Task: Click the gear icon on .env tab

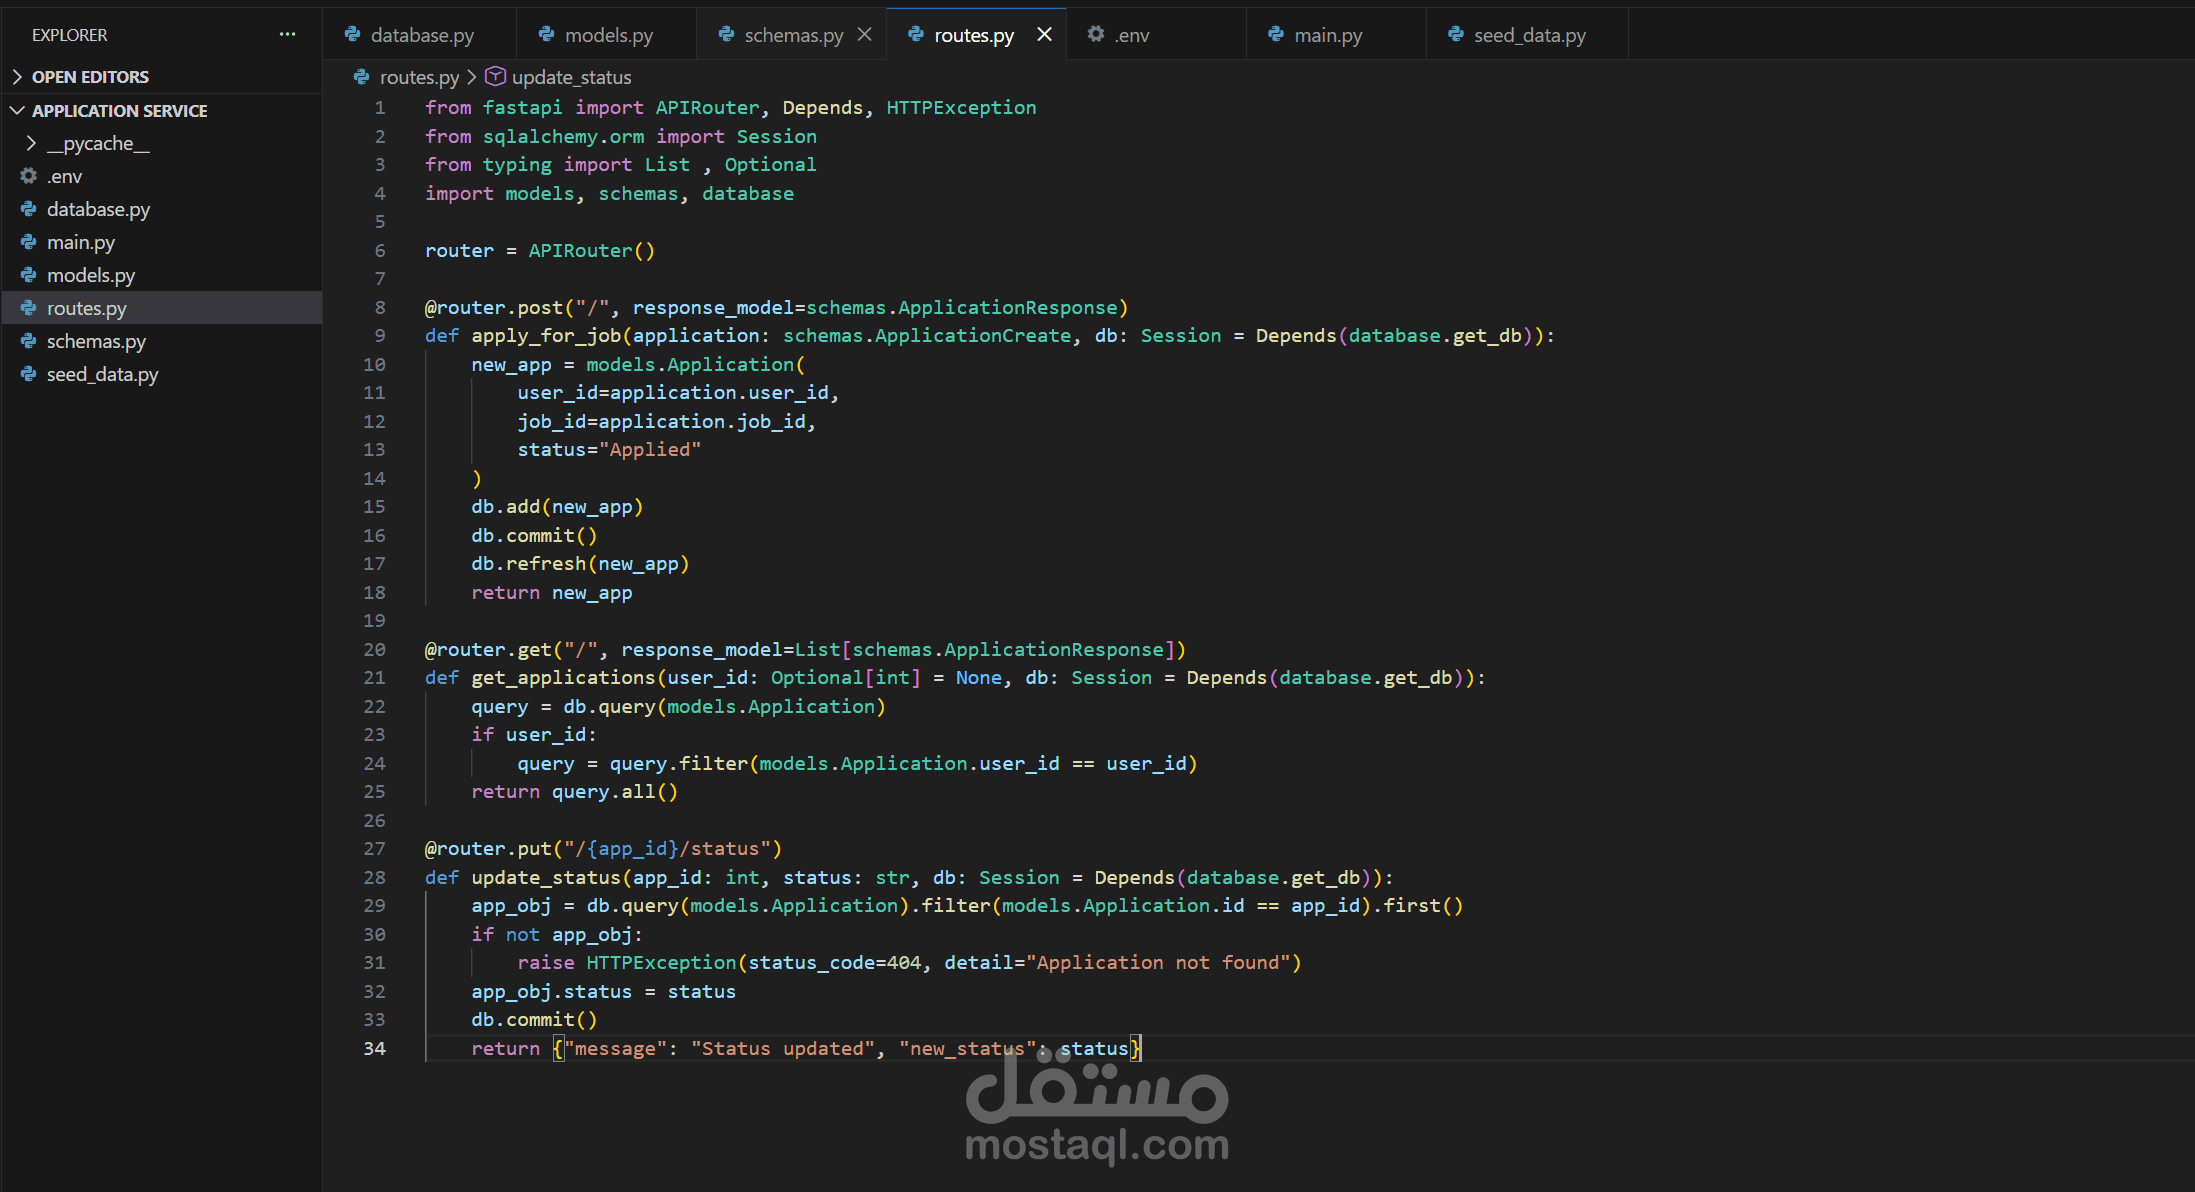Action: click(x=1096, y=34)
